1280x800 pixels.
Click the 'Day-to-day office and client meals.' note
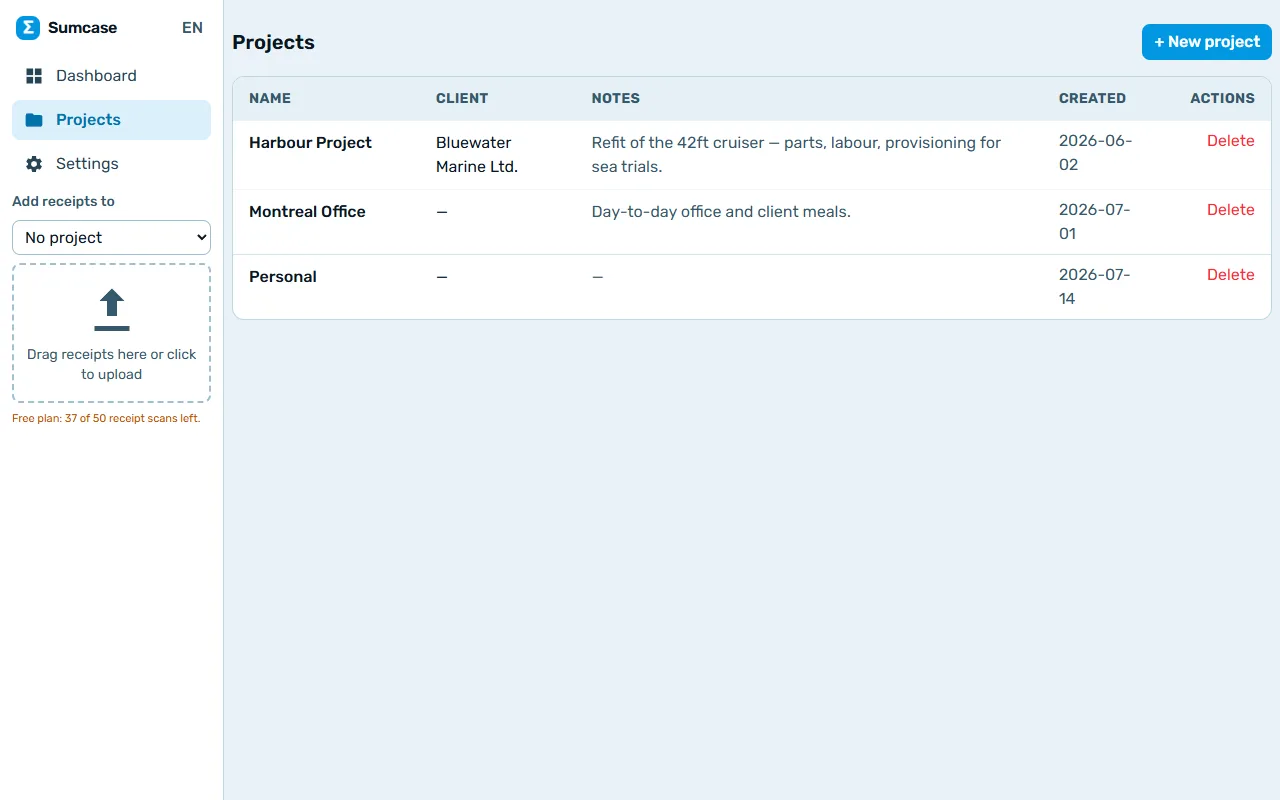(721, 212)
